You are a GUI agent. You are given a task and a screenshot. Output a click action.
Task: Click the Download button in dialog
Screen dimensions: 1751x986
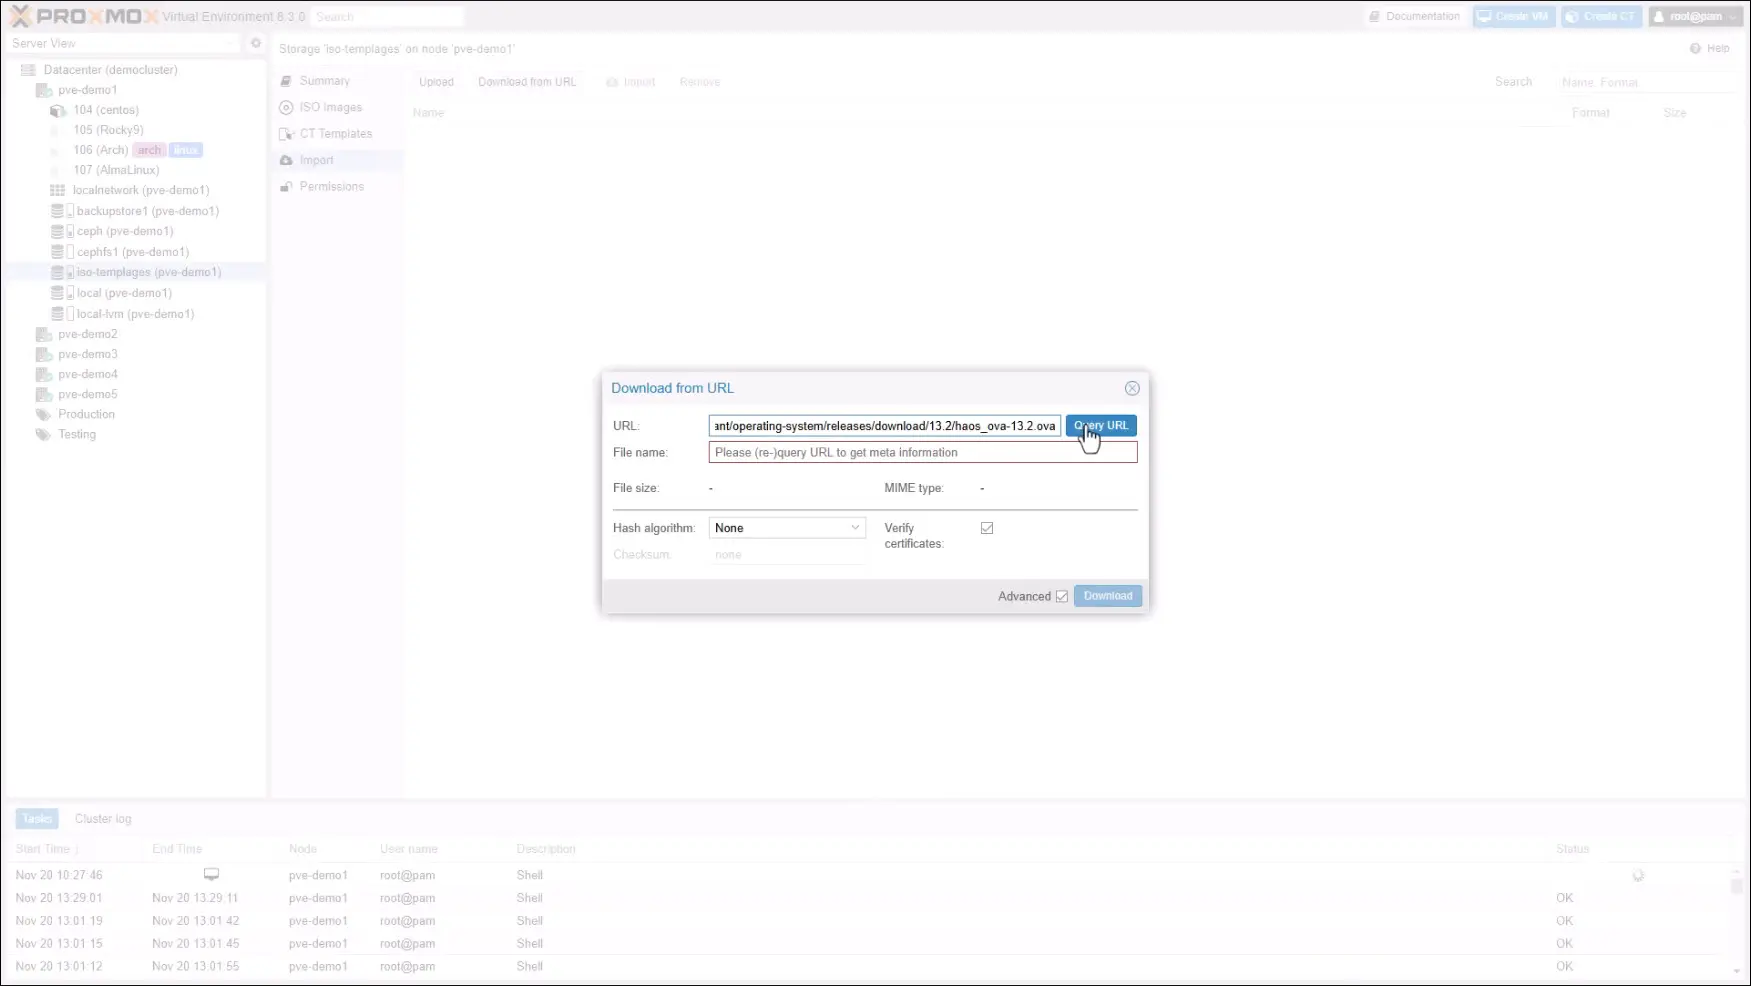point(1108,596)
